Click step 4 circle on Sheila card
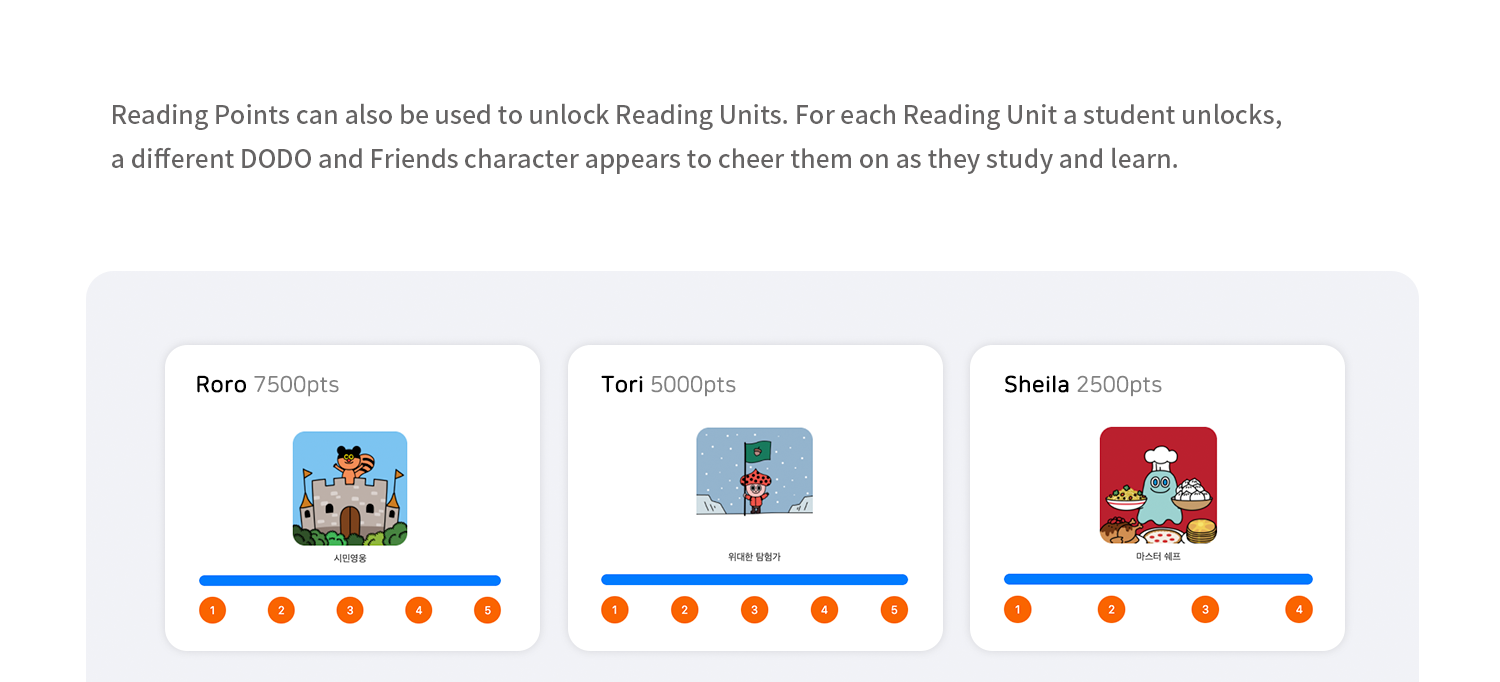This screenshot has height=682, width=1500. (x=1299, y=609)
